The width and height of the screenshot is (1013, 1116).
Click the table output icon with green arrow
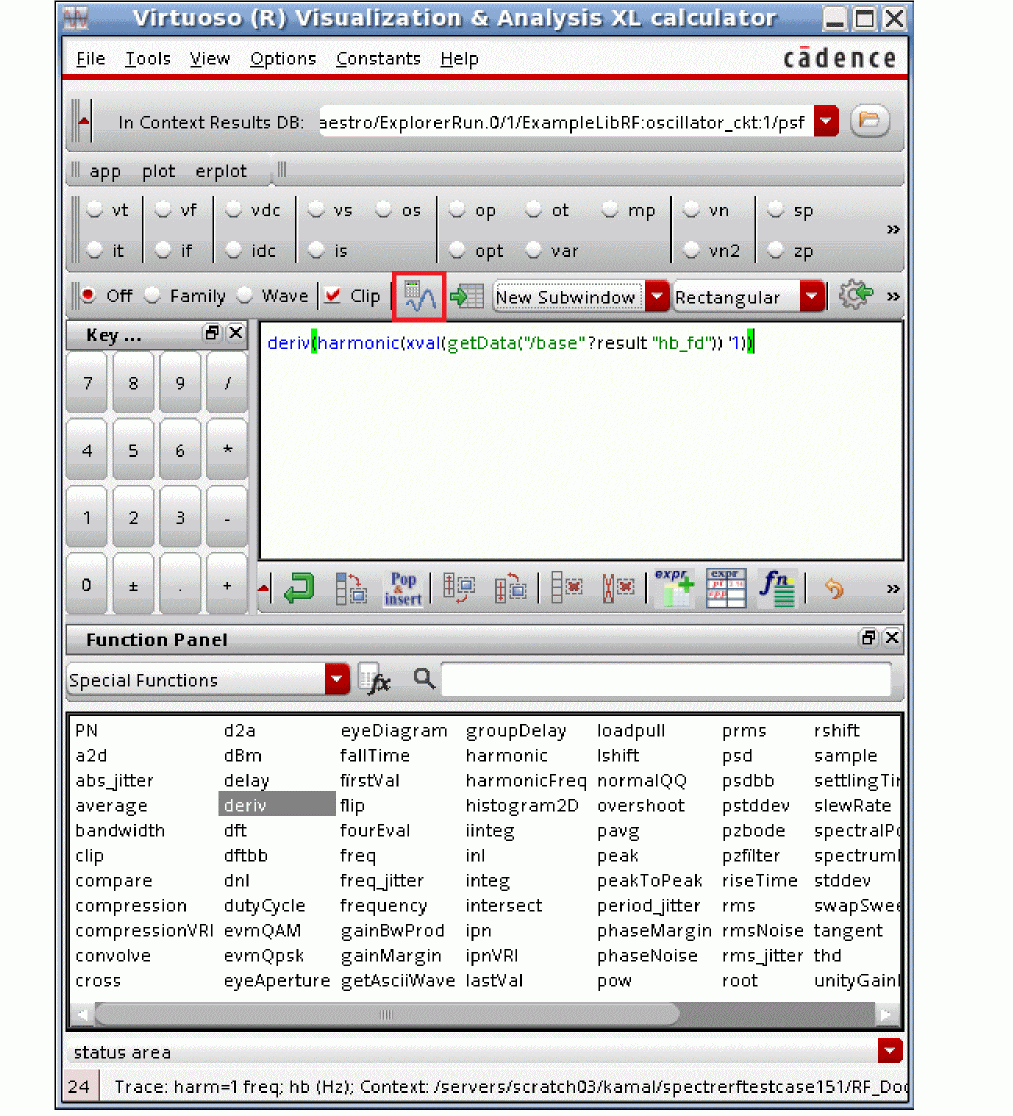pyautogui.click(x=466, y=297)
